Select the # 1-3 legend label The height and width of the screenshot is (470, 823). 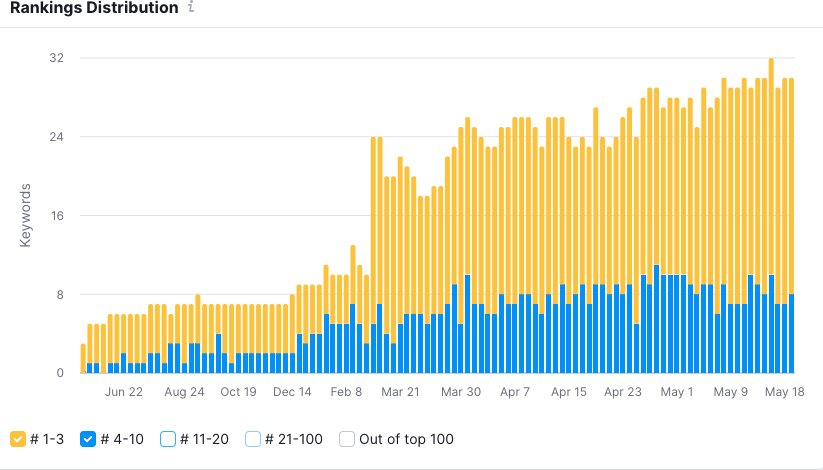click(47, 439)
